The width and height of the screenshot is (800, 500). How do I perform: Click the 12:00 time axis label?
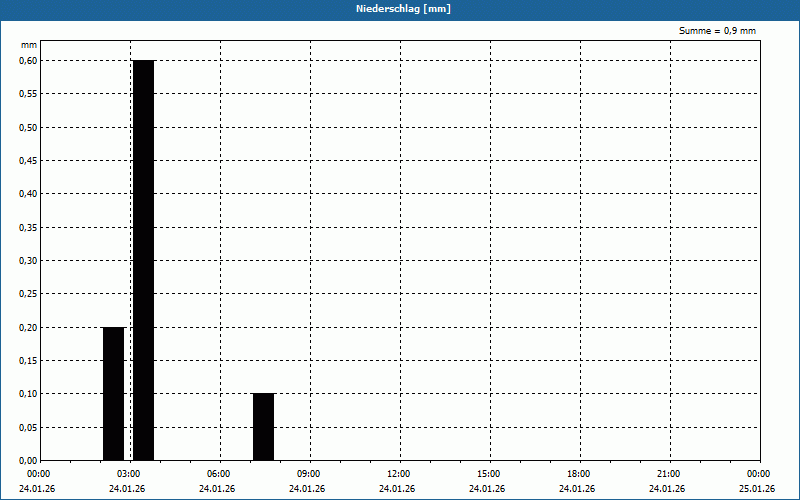(x=398, y=473)
